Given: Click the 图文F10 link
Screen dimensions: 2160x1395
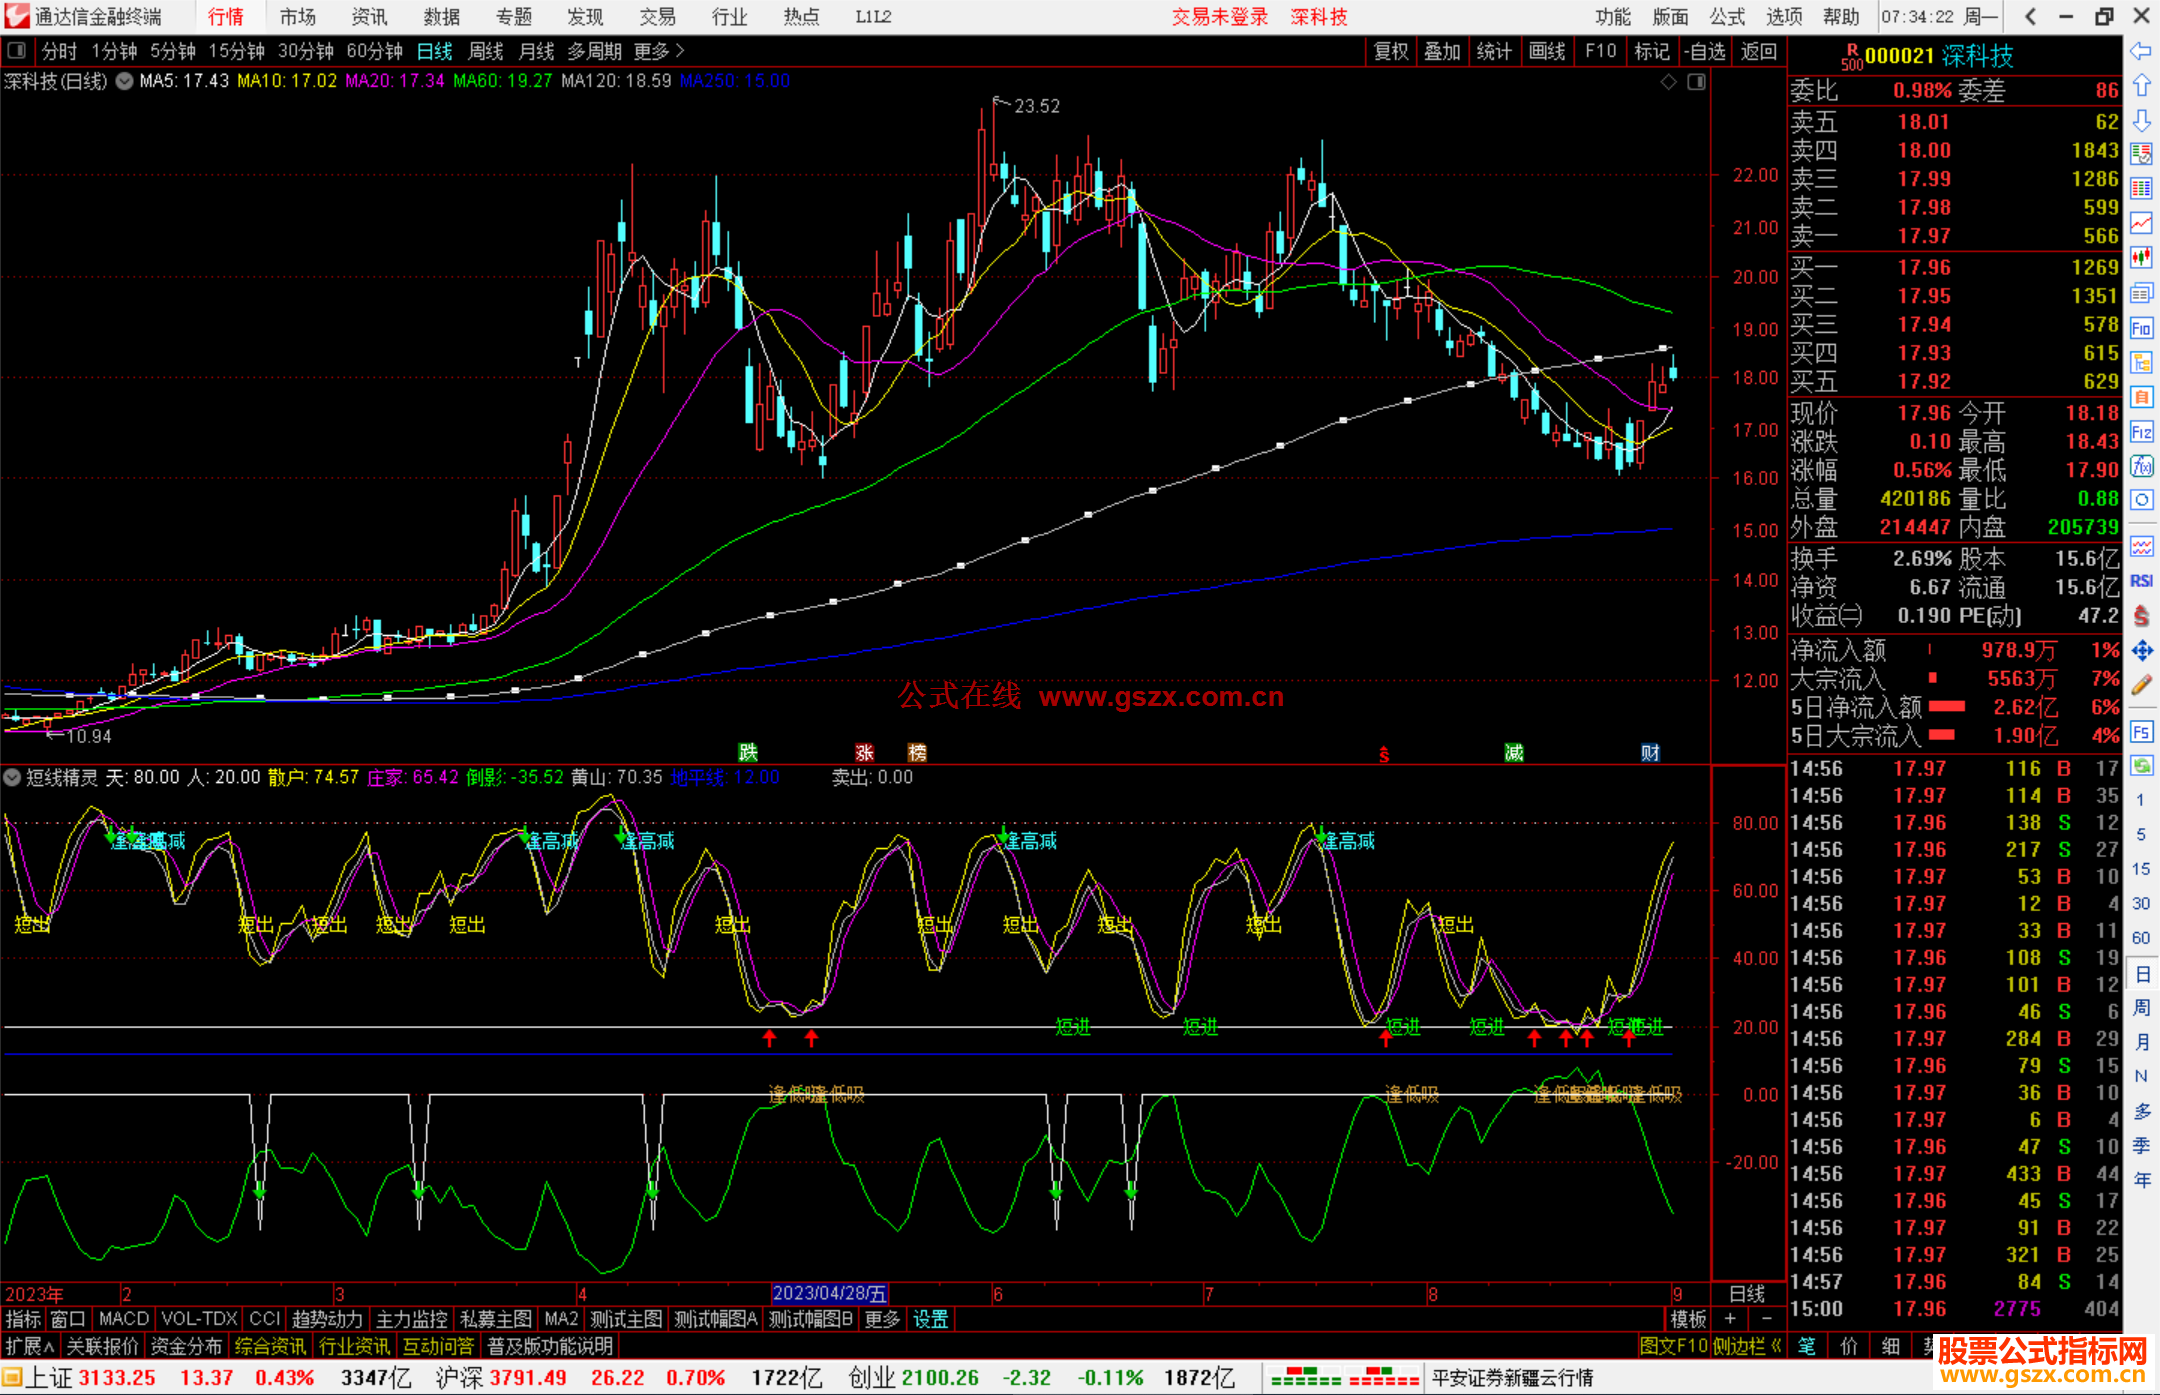Looking at the screenshot, I should (x=1673, y=1346).
